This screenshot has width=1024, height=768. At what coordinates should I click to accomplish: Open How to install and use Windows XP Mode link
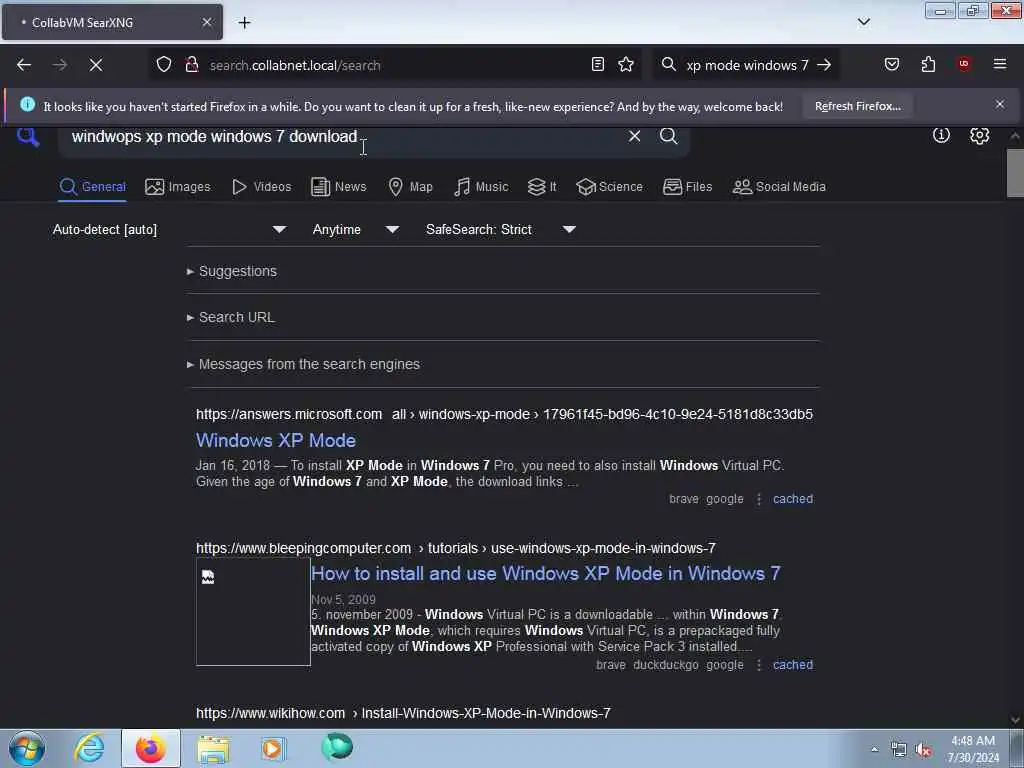click(545, 573)
